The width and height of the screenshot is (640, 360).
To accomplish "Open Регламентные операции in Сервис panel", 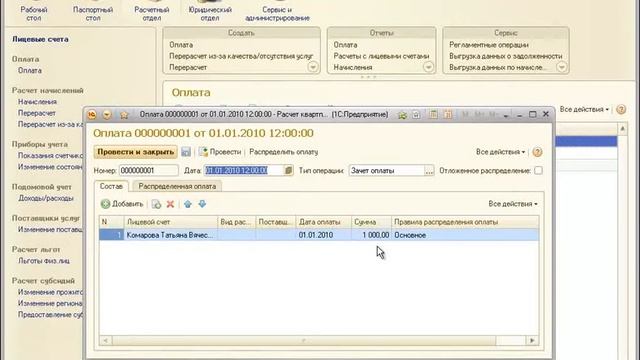I will click(x=489, y=45).
